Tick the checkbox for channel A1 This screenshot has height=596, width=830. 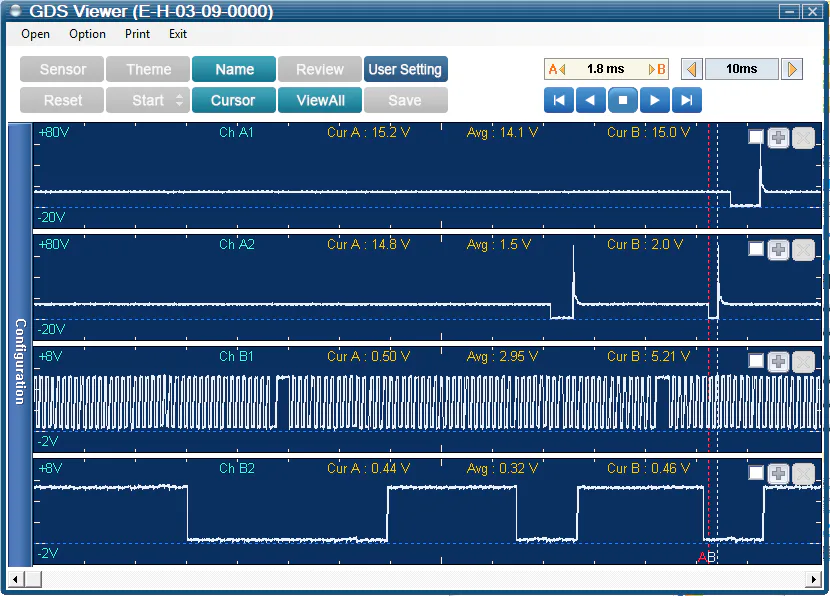point(756,138)
